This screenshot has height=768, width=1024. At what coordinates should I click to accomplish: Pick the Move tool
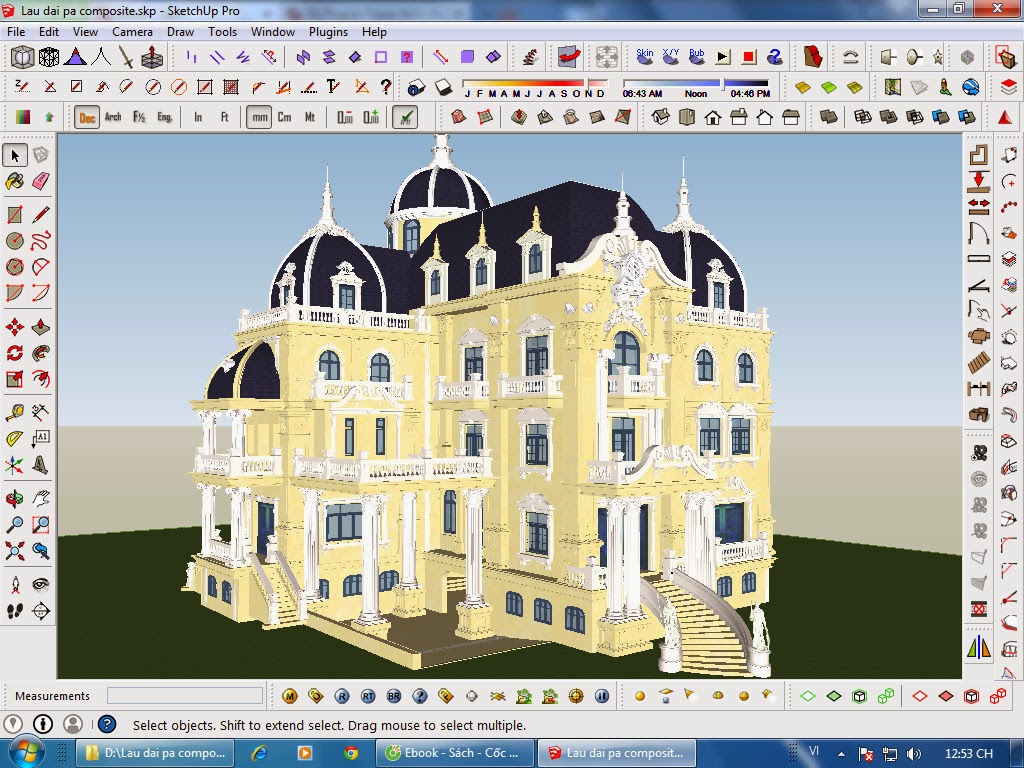point(15,327)
